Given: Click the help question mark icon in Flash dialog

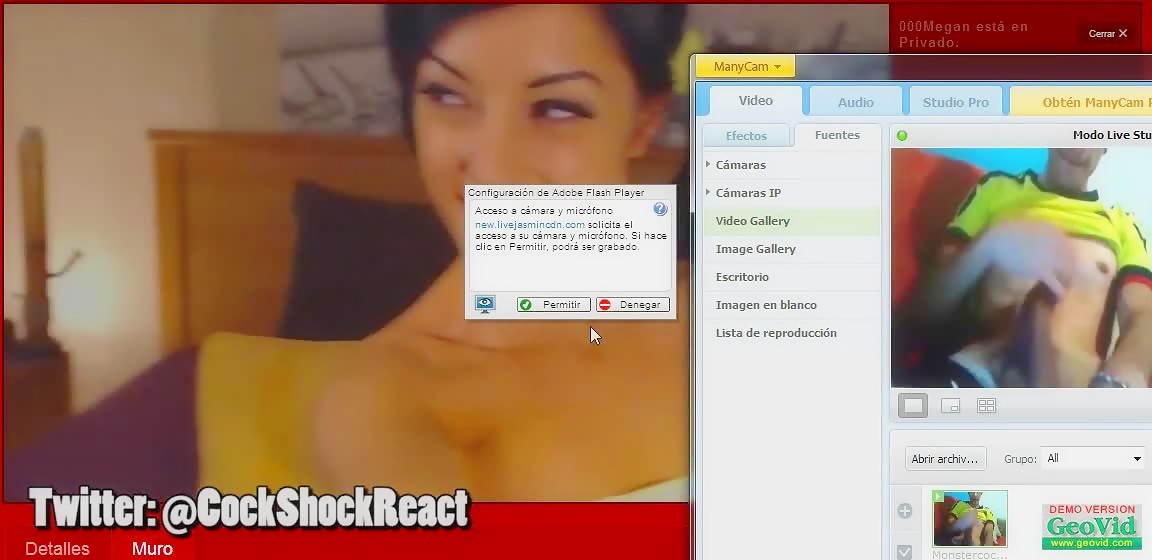Looking at the screenshot, I should coord(660,209).
